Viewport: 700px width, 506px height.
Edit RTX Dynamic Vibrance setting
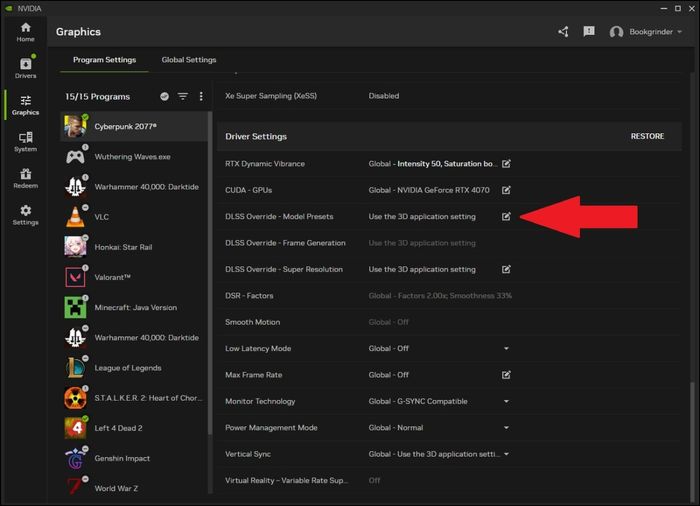click(506, 164)
